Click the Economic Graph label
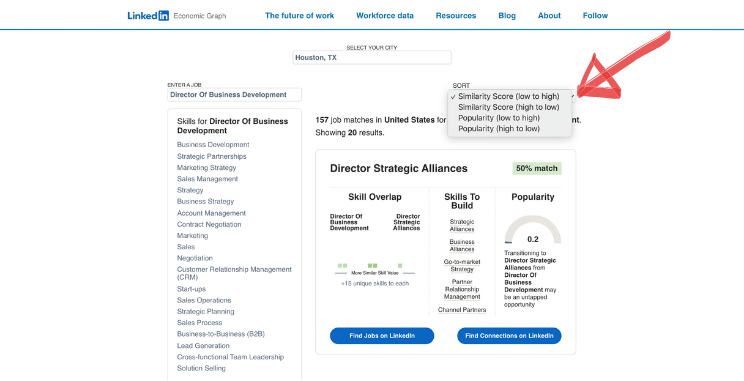Viewport: 744px width, 381px height. [x=200, y=16]
